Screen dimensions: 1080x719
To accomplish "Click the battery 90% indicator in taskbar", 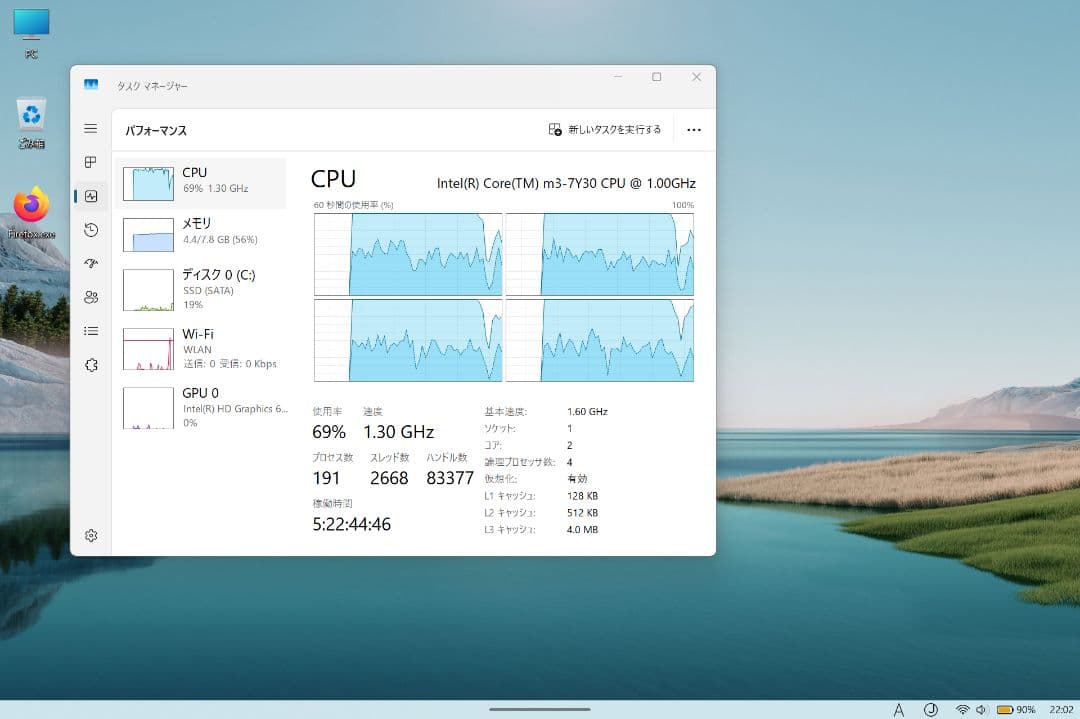I will (1015, 709).
